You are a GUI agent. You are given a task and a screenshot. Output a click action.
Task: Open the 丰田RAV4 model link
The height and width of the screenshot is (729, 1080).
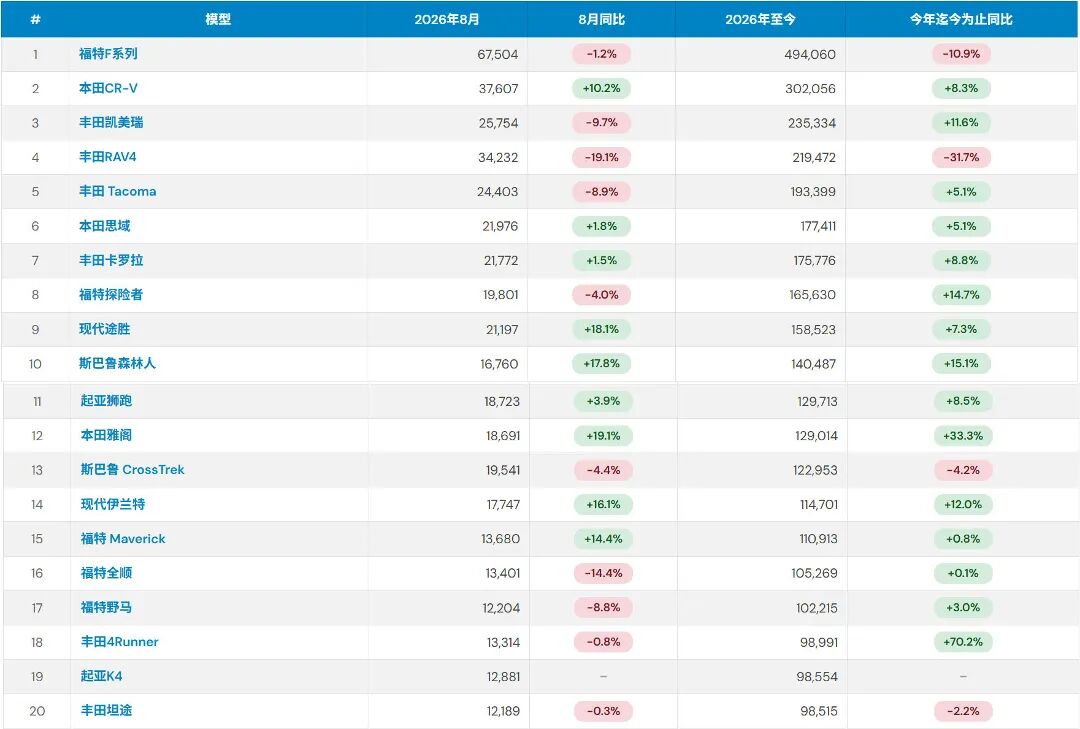click(107, 157)
